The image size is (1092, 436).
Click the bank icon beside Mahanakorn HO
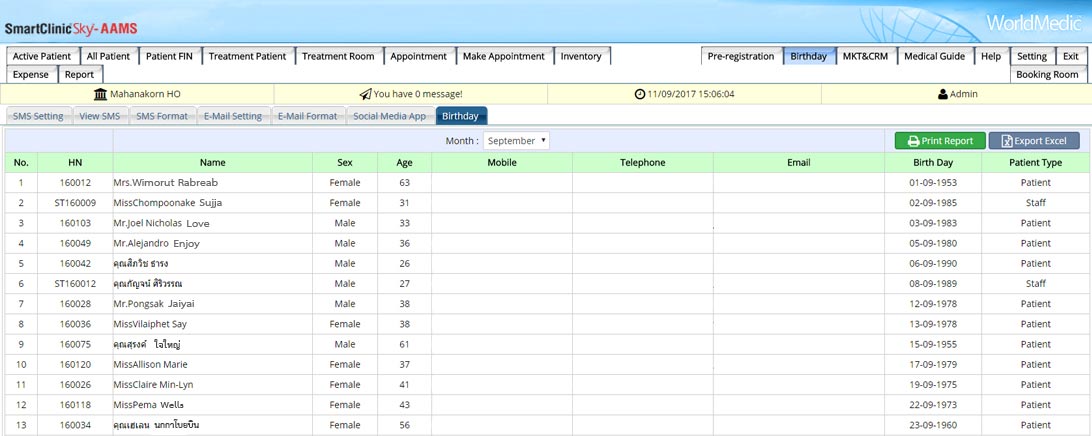tap(100, 94)
